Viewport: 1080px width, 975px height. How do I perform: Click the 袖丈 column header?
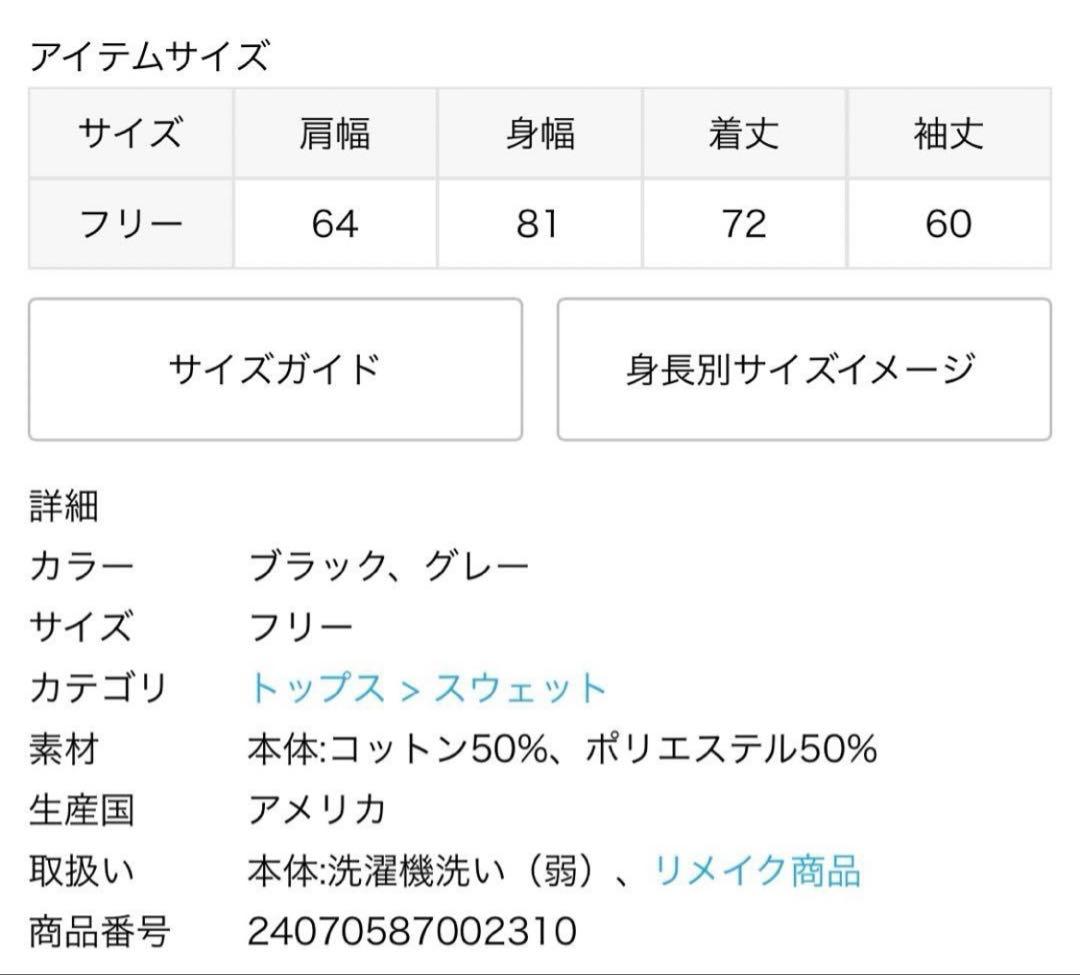(949, 134)
